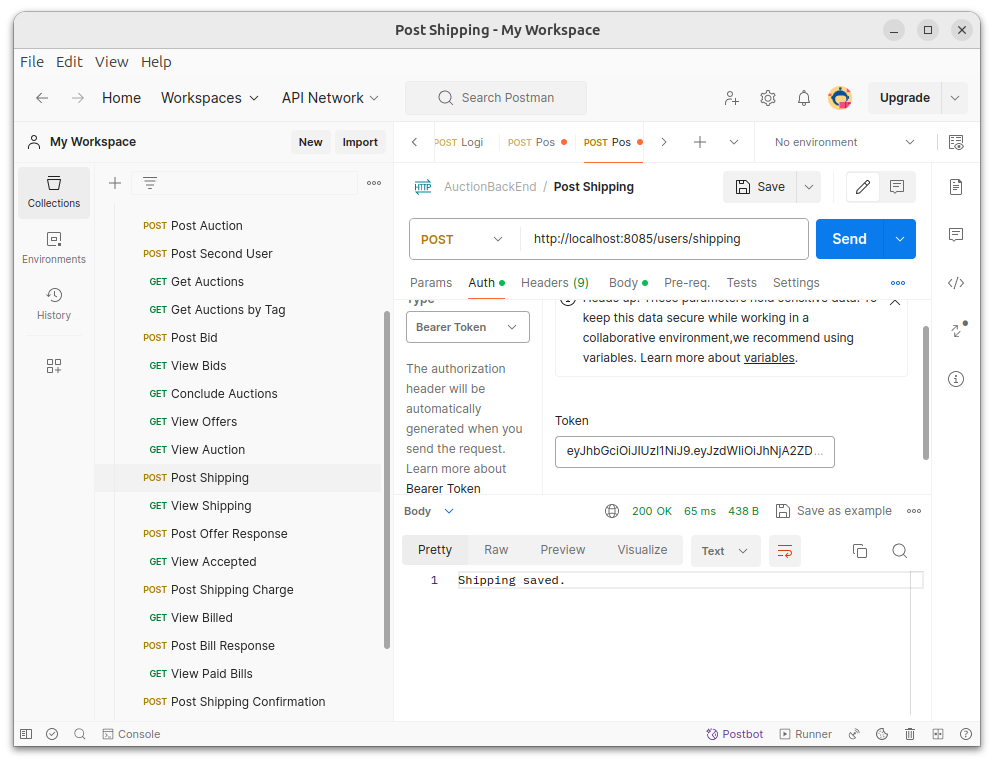Click the edit pencil icon
This screenshot has height=763, width=994.
[863, 187]
